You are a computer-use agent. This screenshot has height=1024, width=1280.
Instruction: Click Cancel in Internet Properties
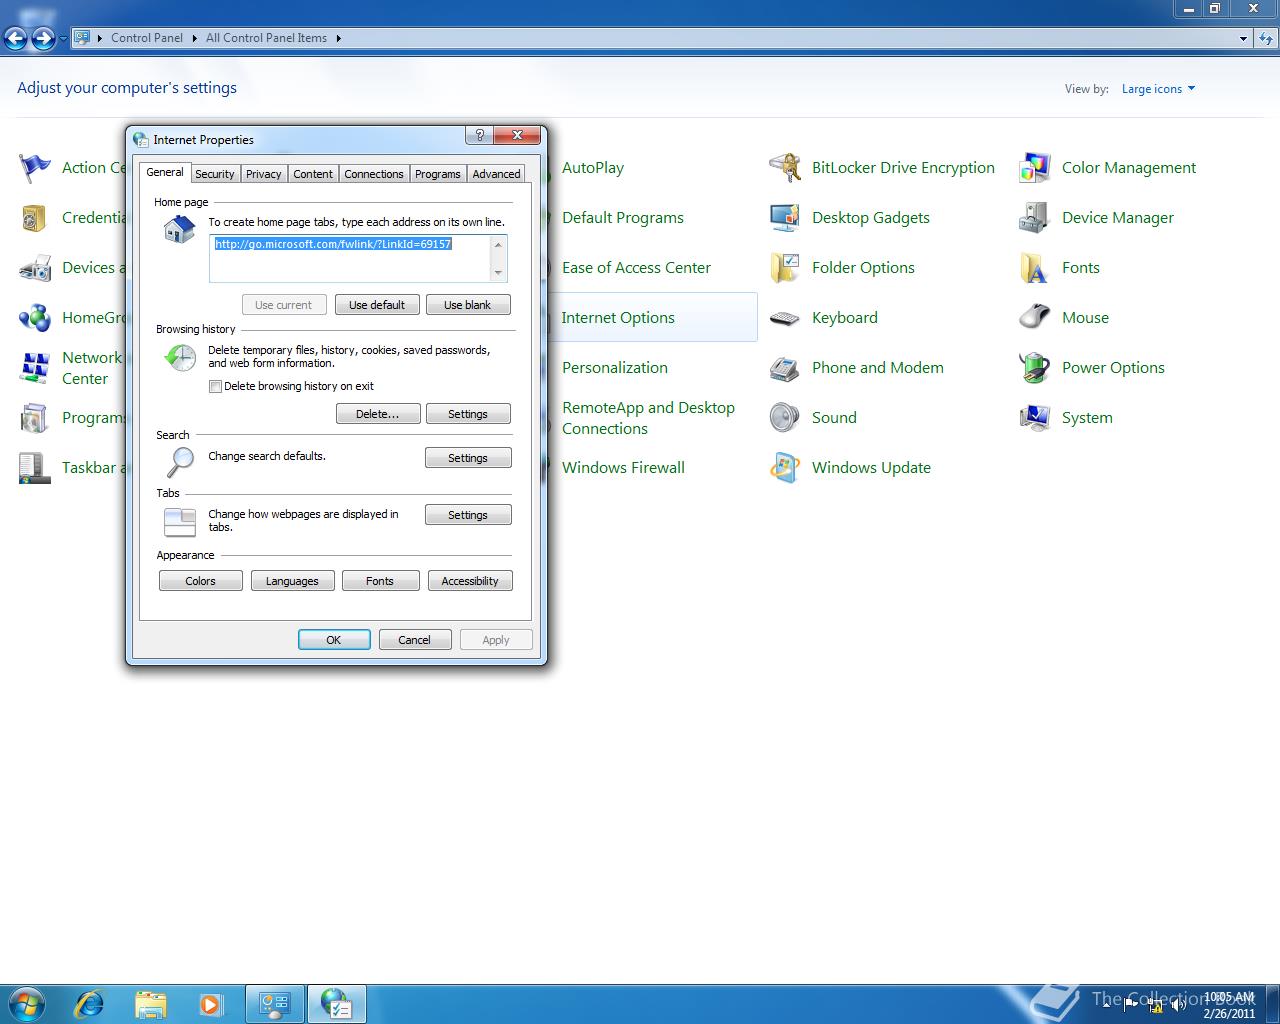(x=415, y=640)
